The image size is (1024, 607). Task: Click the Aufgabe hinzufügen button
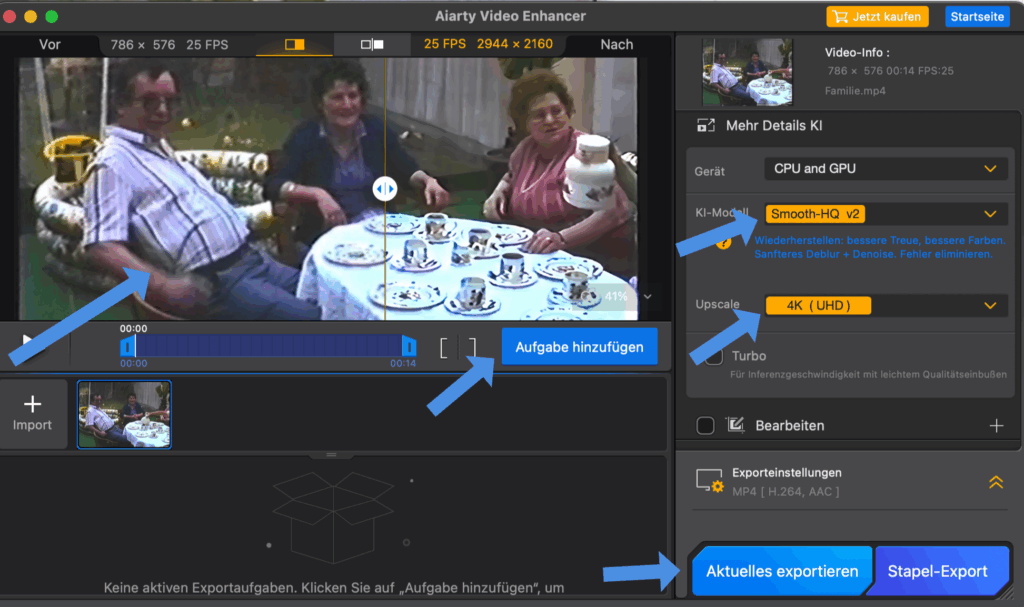coord(579,347)
